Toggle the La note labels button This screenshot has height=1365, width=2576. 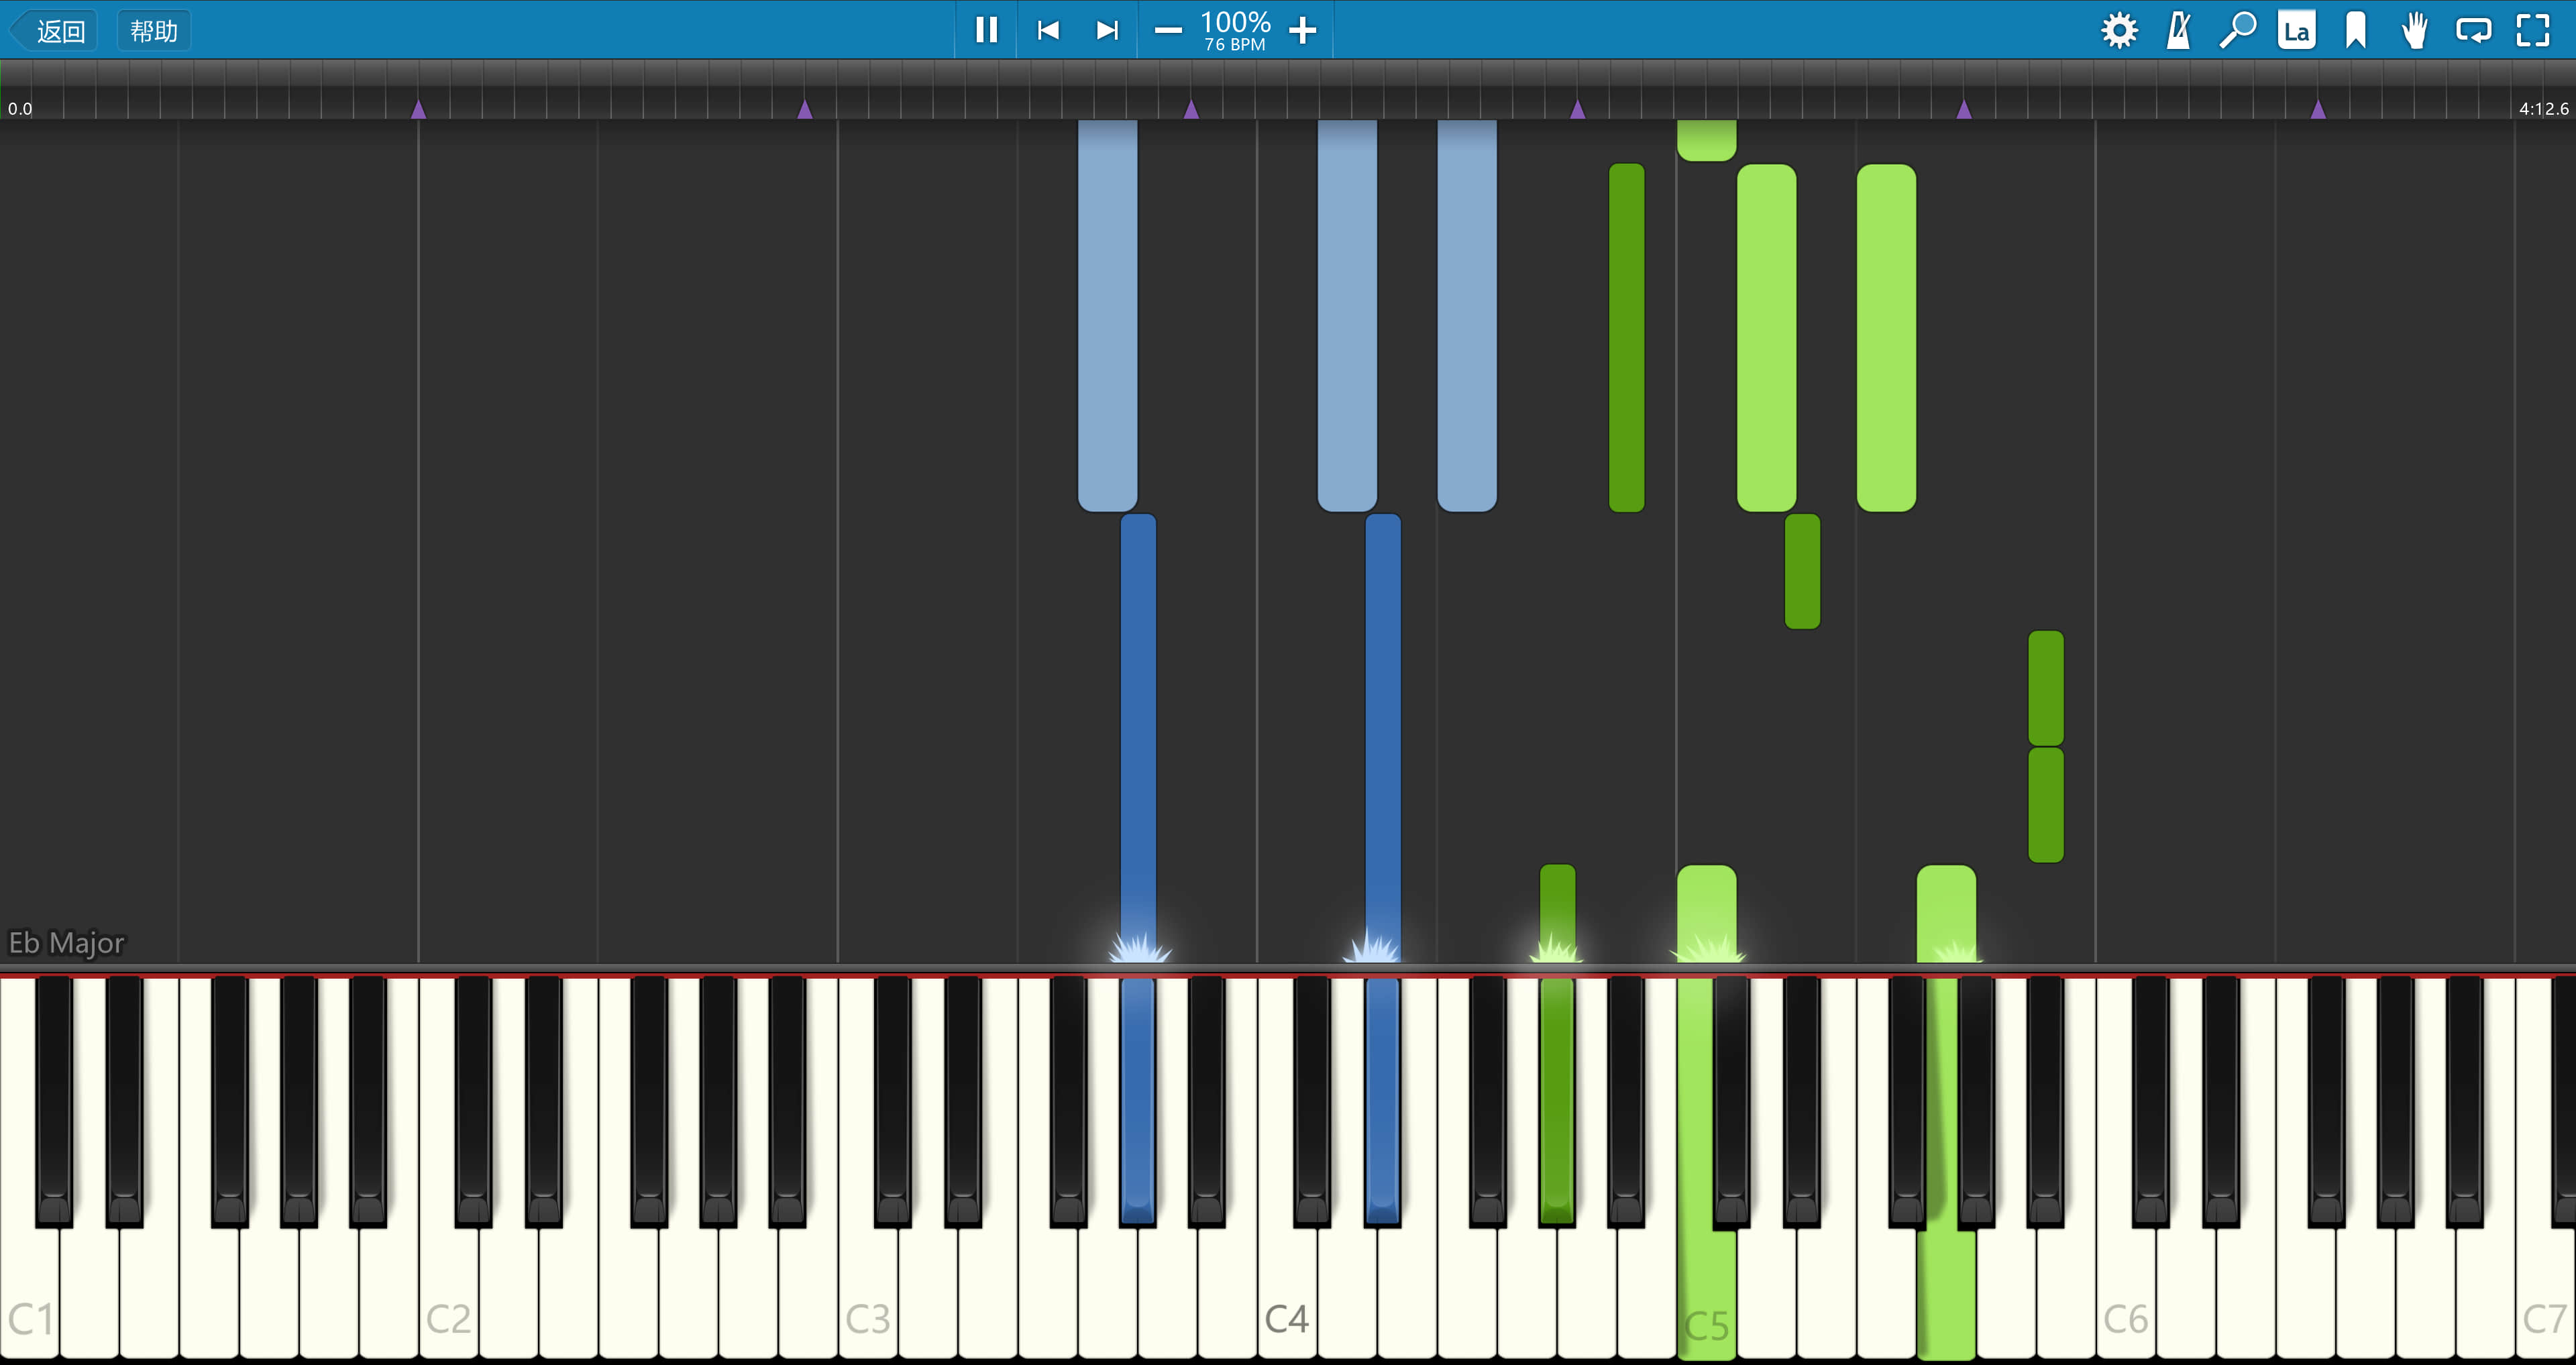[2297, 30]
